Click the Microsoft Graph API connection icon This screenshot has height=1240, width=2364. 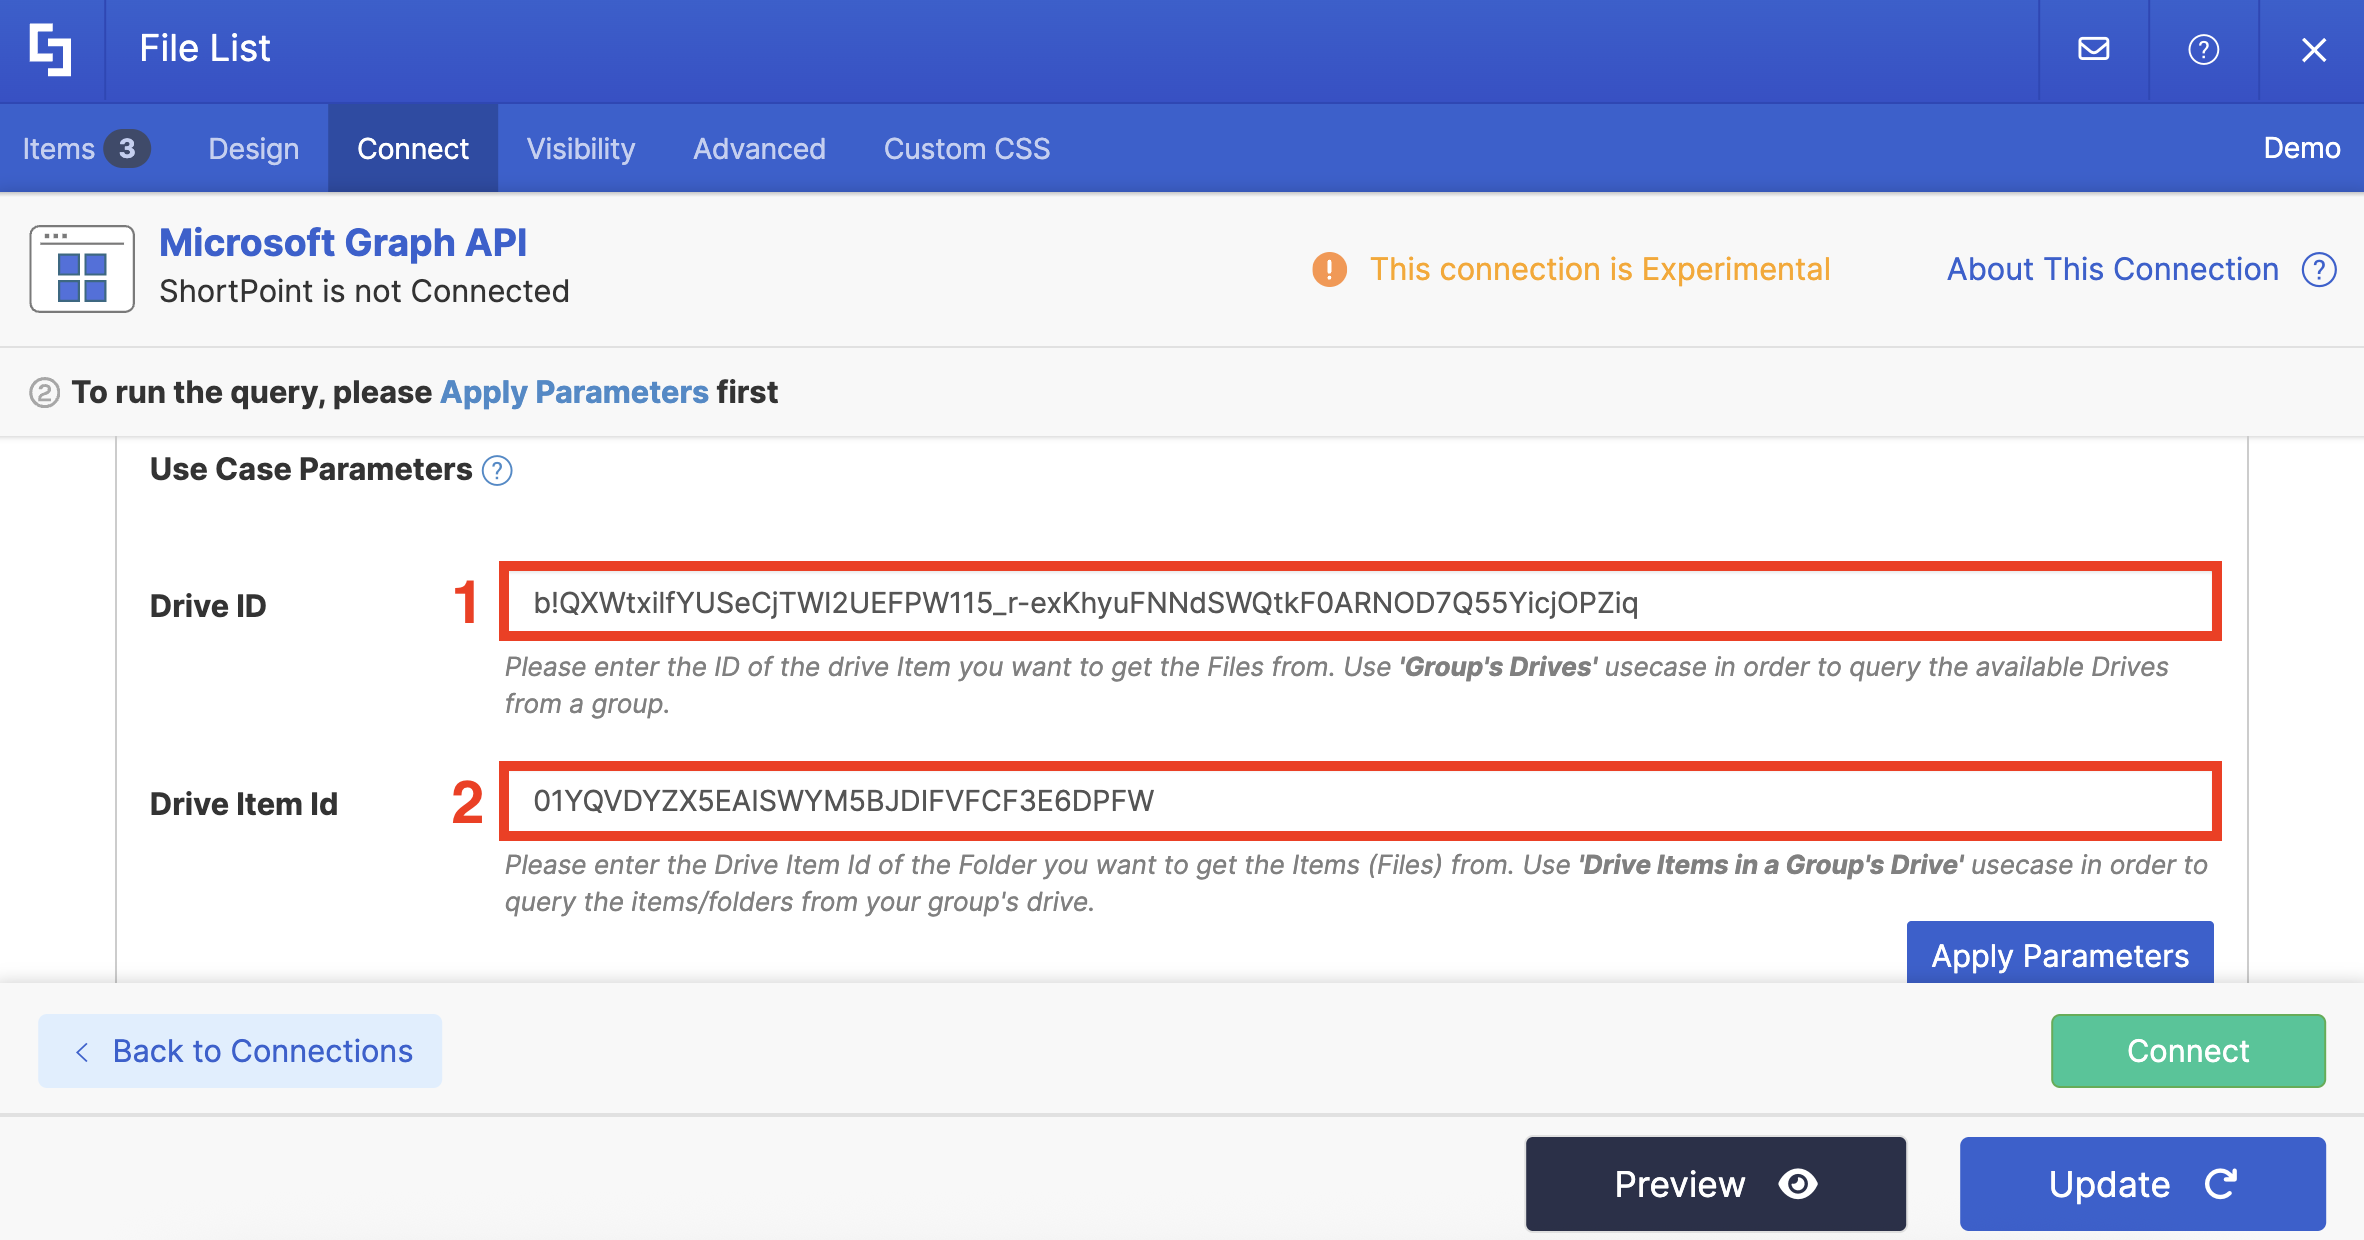(x=82, y=269)
